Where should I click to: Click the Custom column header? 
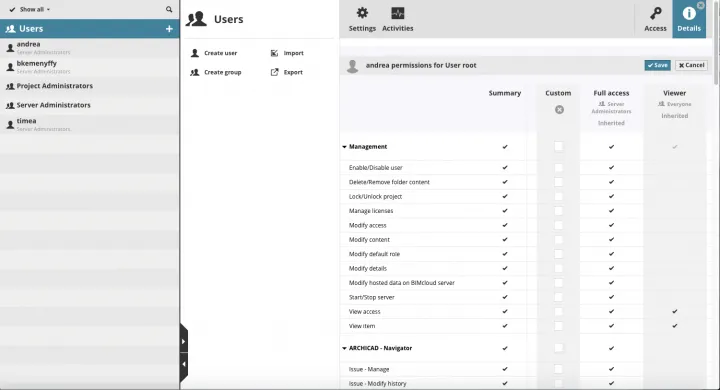tap(558, 93)
